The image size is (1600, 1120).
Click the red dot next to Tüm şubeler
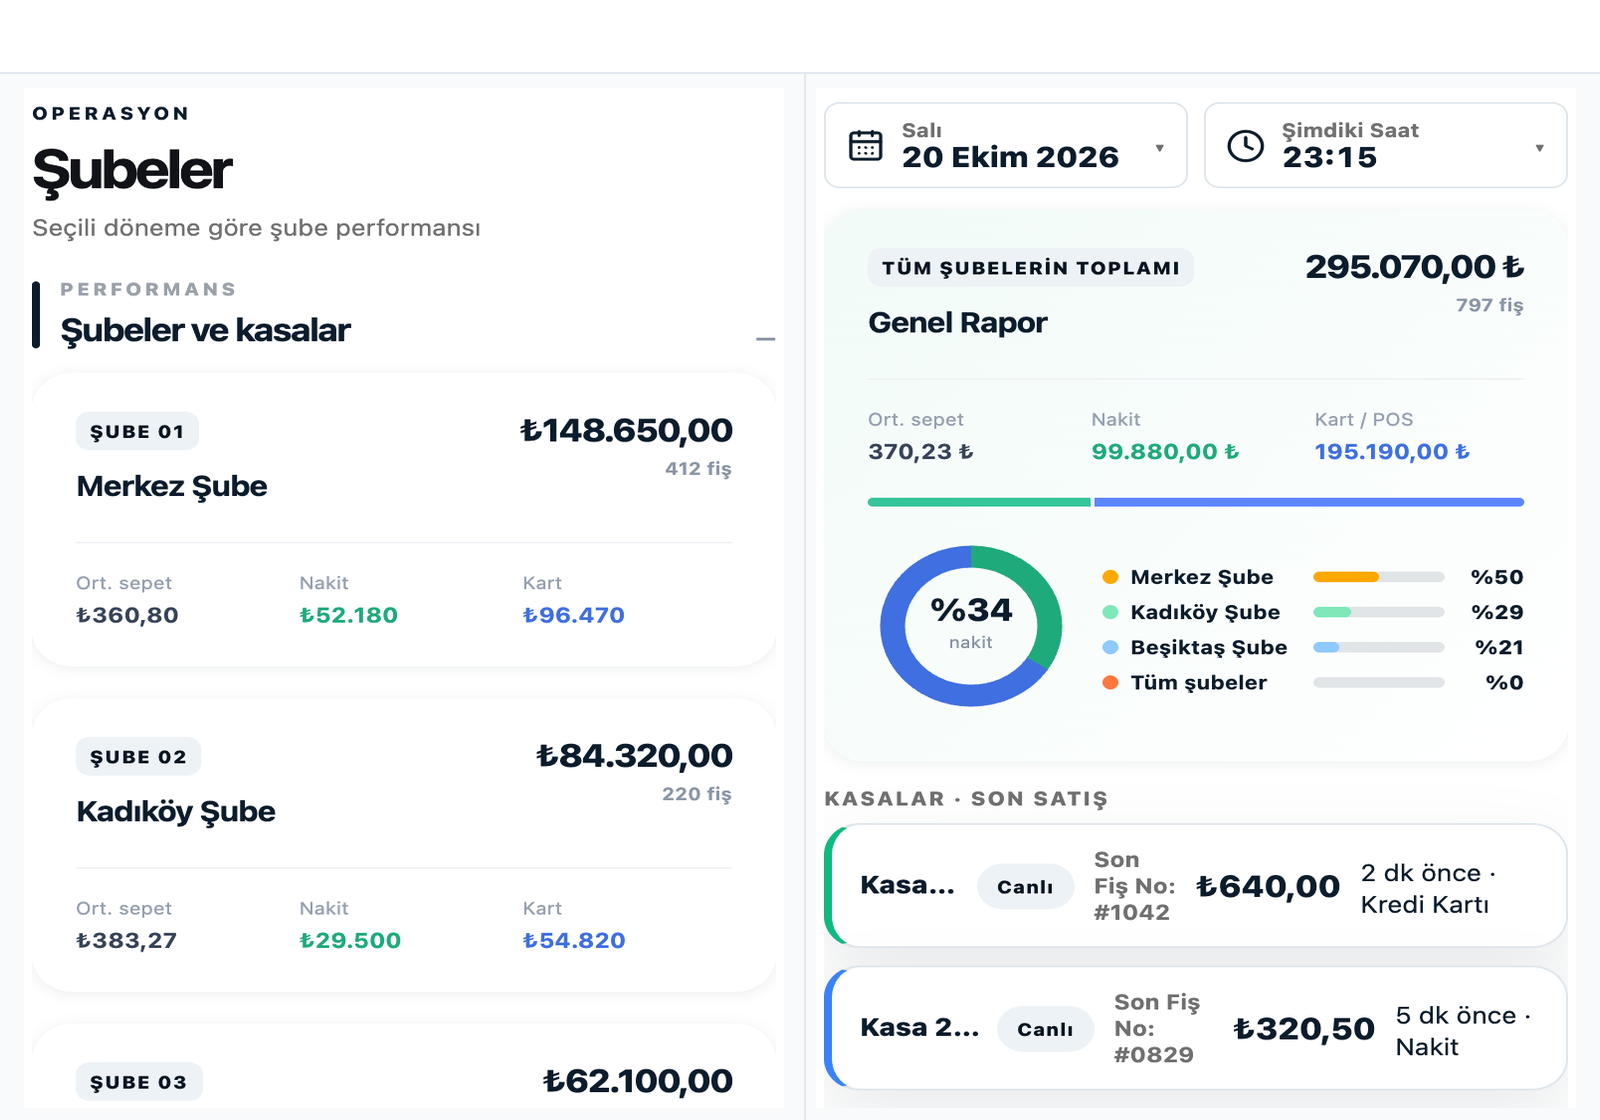coord(1110,682)
